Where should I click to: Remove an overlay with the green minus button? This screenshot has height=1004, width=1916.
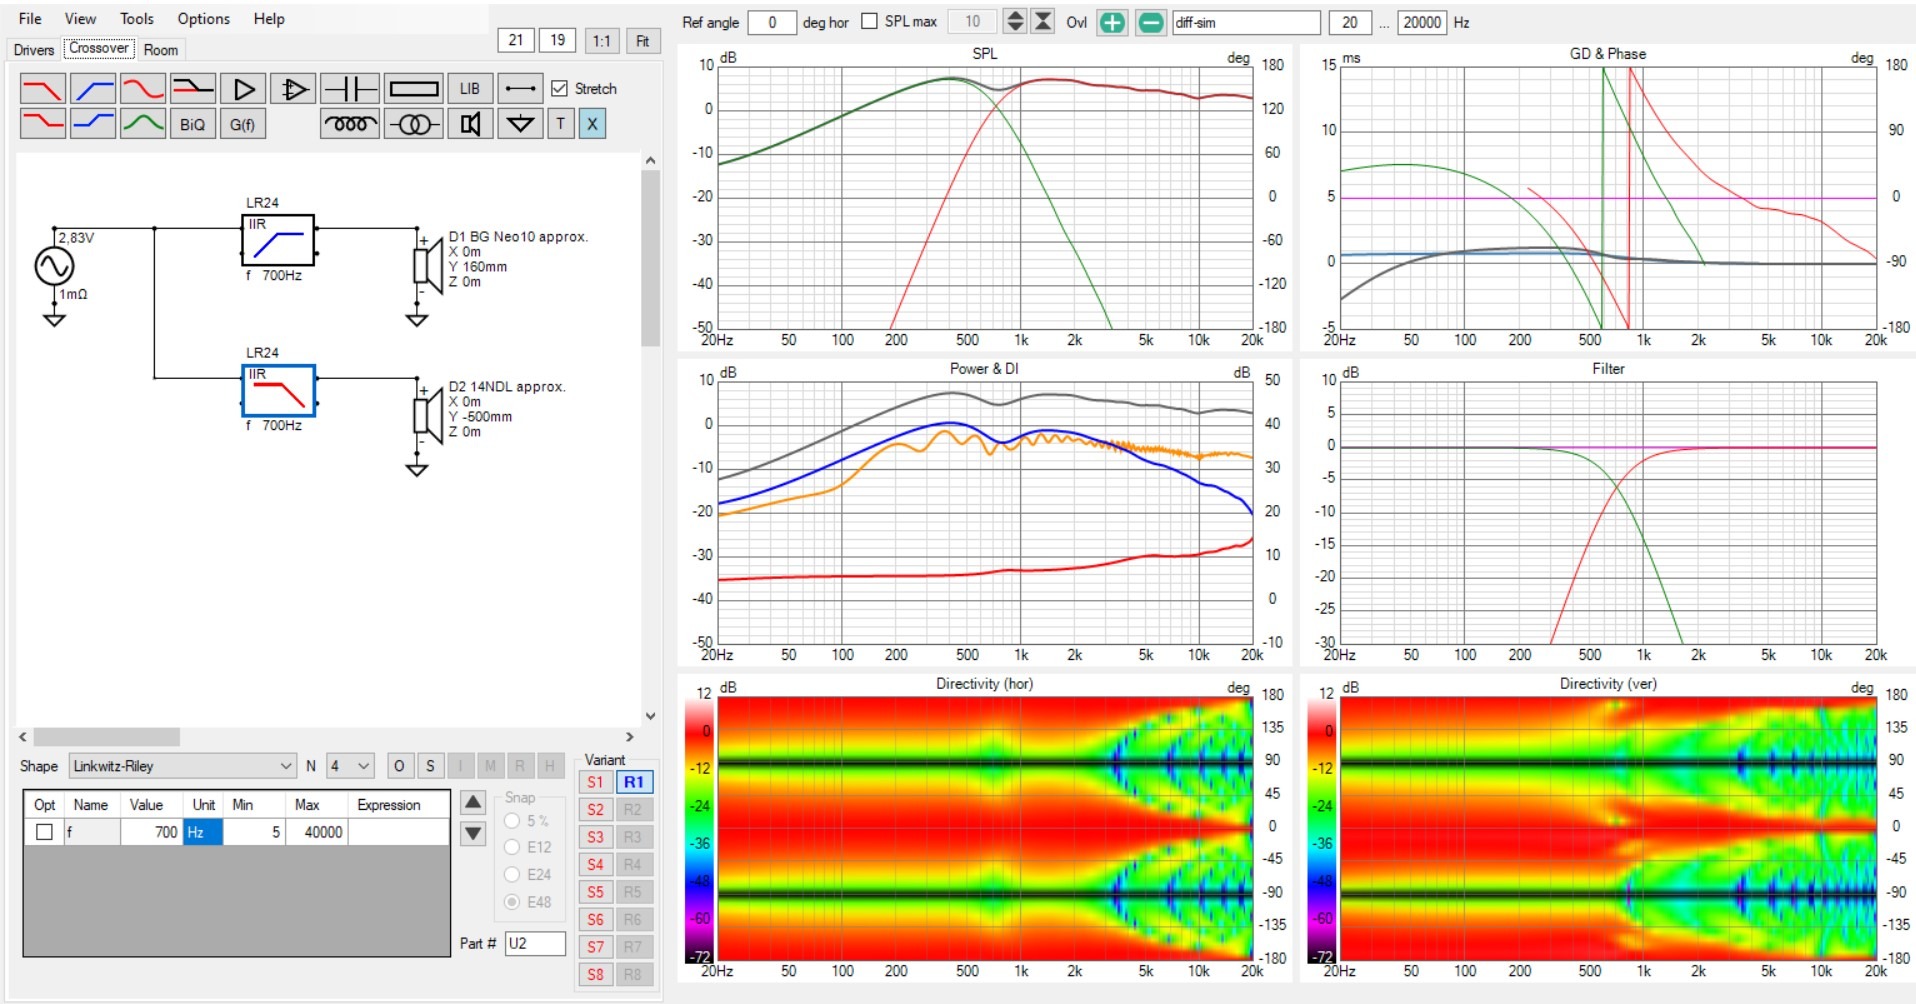pyautogui.click(x=1151, y=22)
